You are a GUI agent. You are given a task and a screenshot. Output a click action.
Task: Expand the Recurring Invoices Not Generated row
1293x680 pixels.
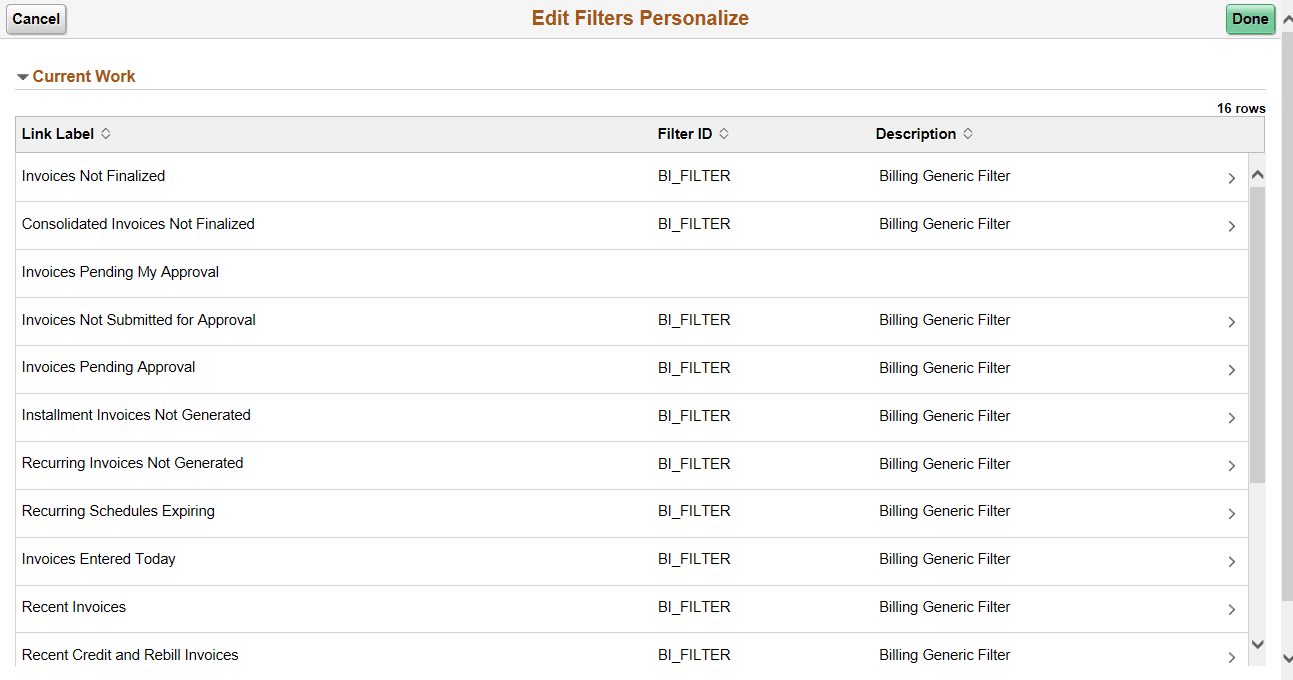(x=1232, y=465)
